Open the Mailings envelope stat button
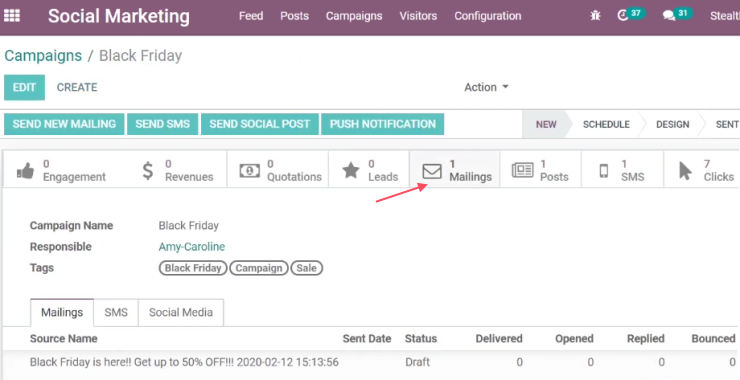 (x=455, y=170)
